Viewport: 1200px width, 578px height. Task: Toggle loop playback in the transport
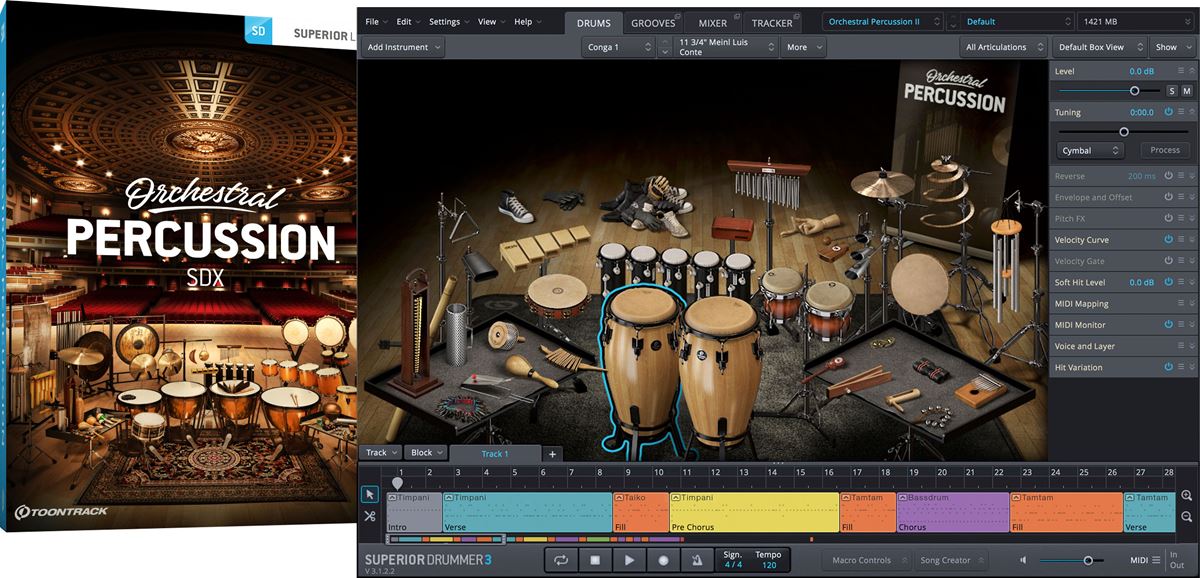[560, 560]
